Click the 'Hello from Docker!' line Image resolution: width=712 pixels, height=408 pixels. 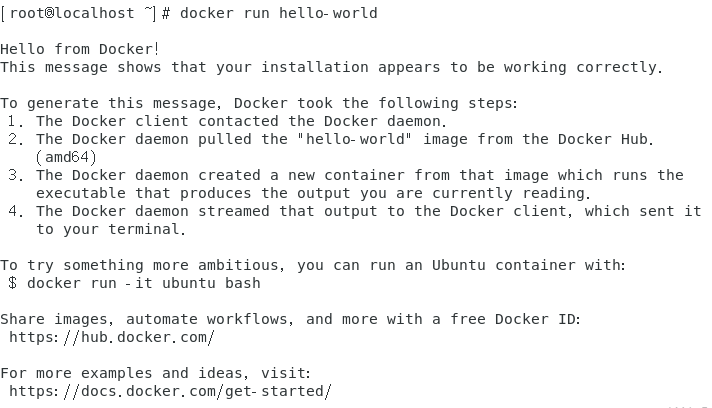pos(80,48)
